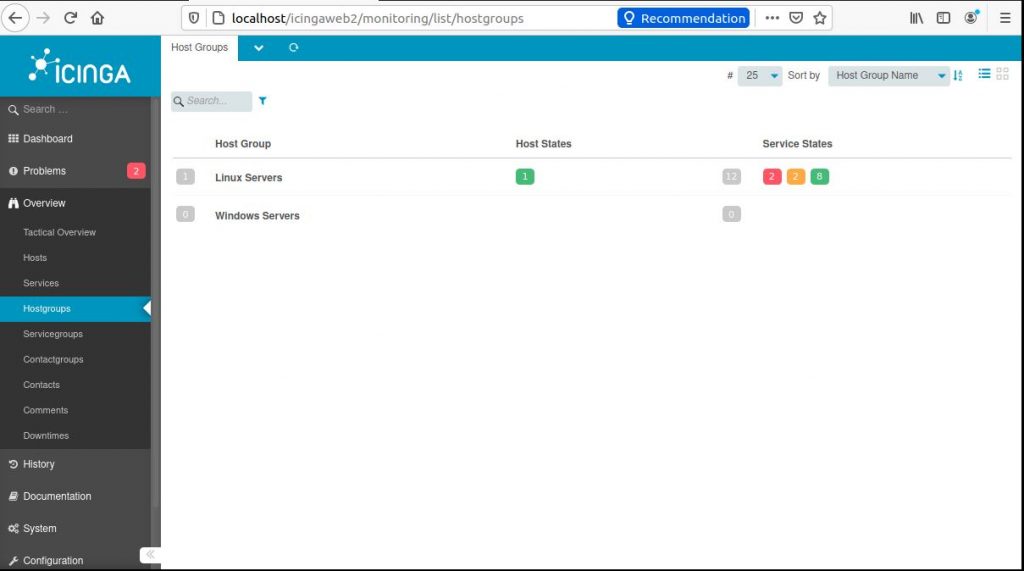Open Servicegroups
The height and width of the screenshot is (571, 1024).
coord(53,334)
